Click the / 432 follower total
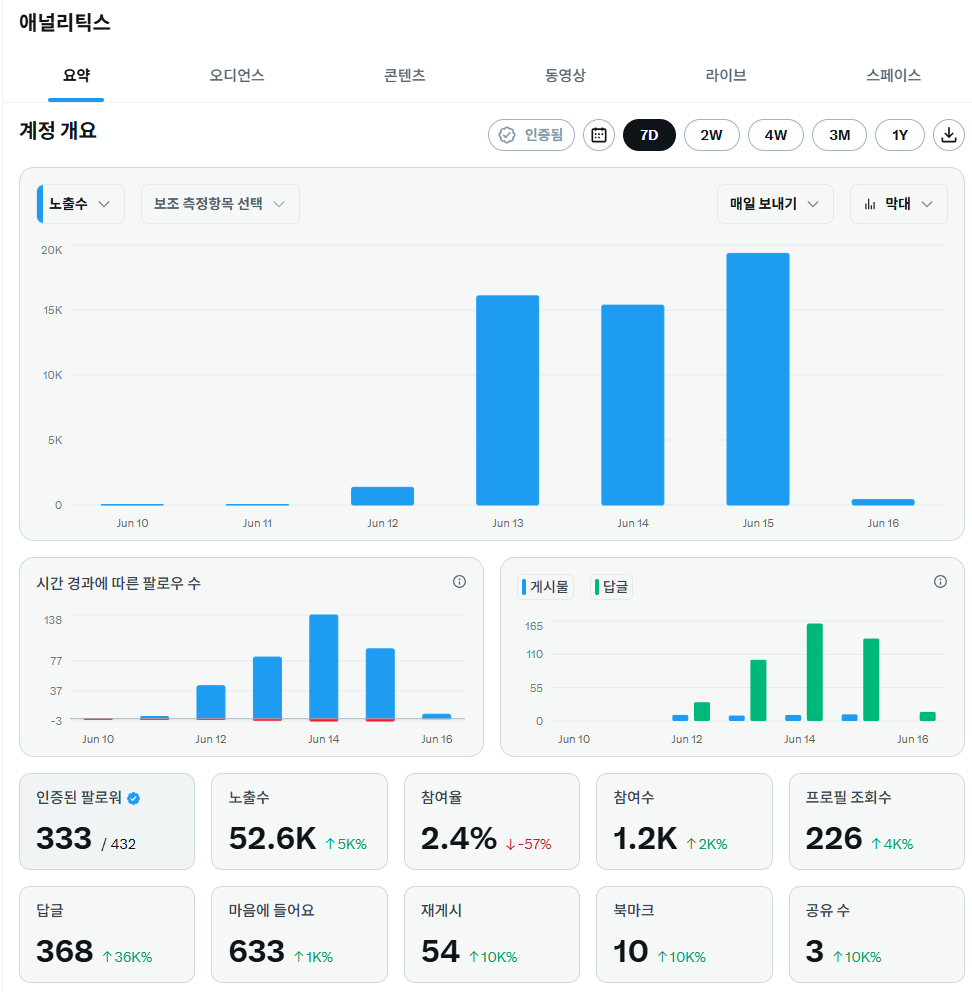Viewport: 972px width, 992px height. tap(118, 844)
